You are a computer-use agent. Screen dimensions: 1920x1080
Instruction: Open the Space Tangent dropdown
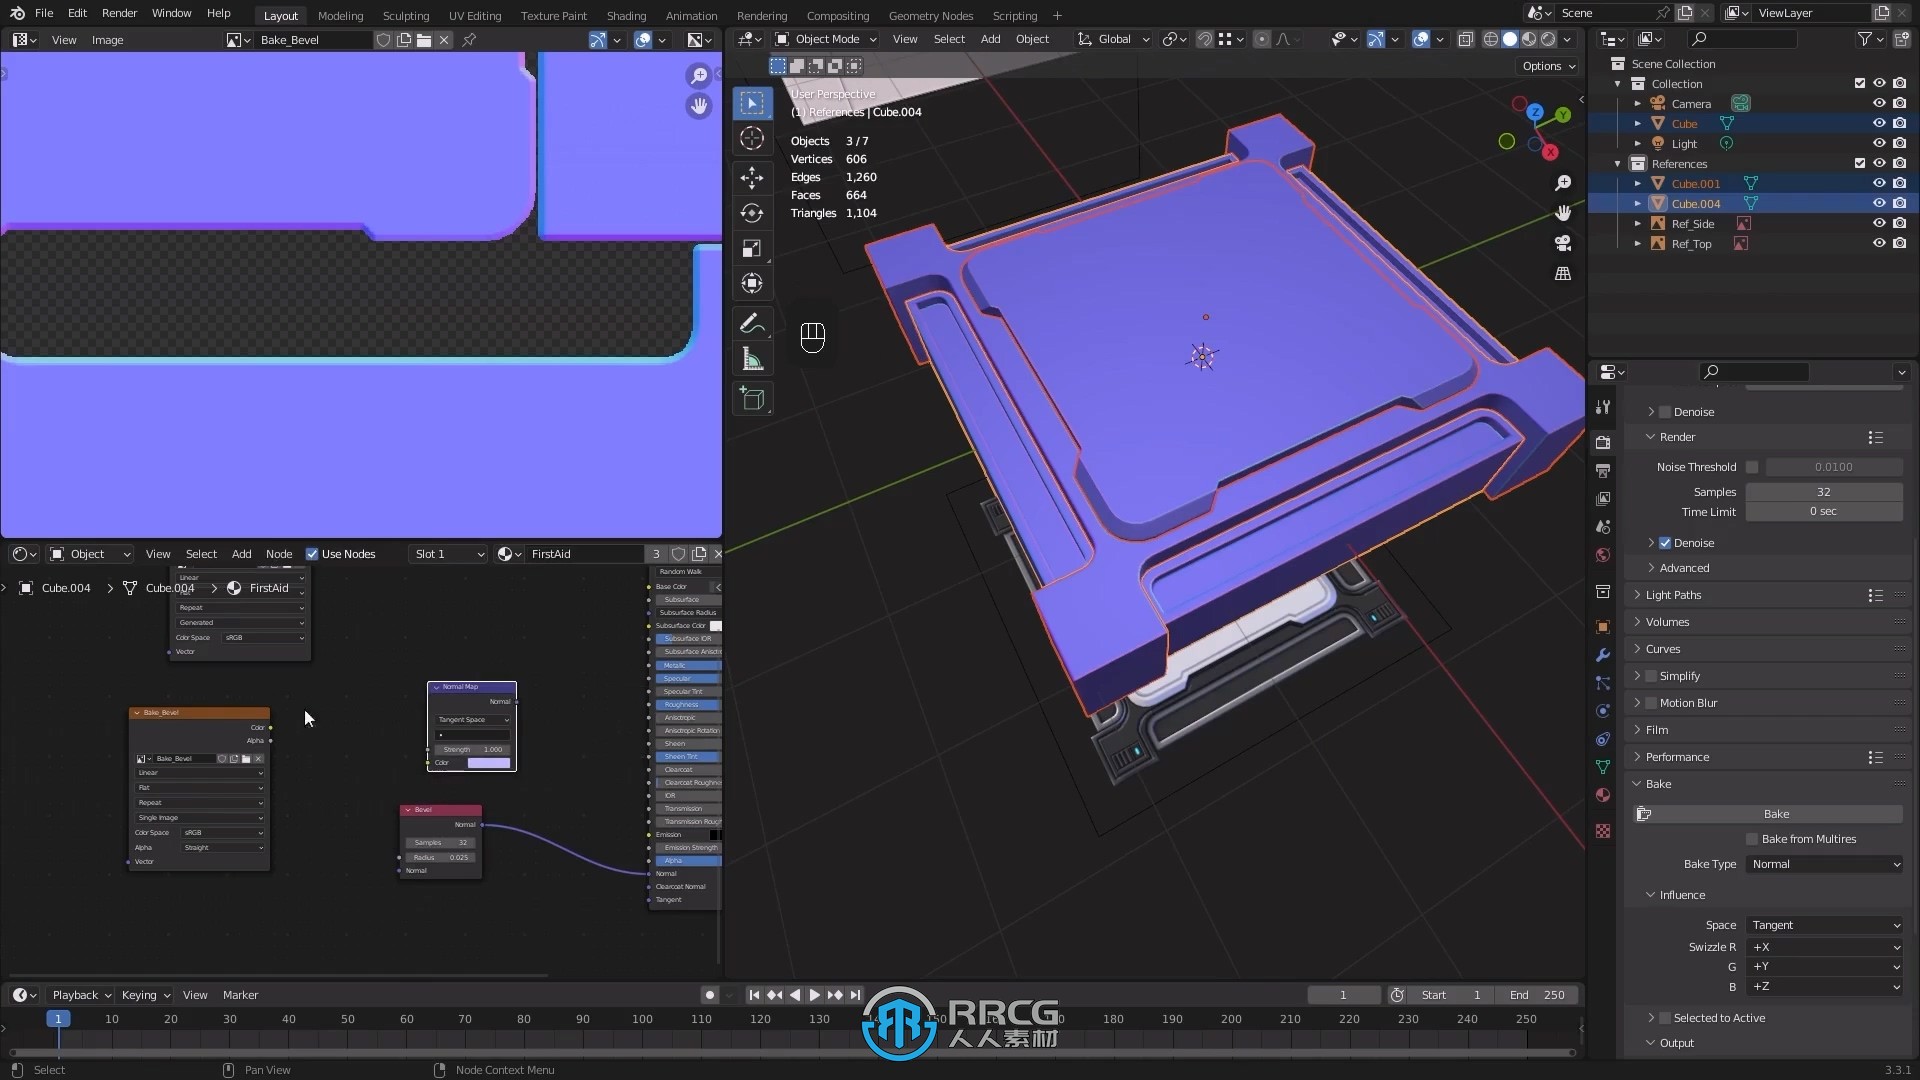coord(1825,925)
